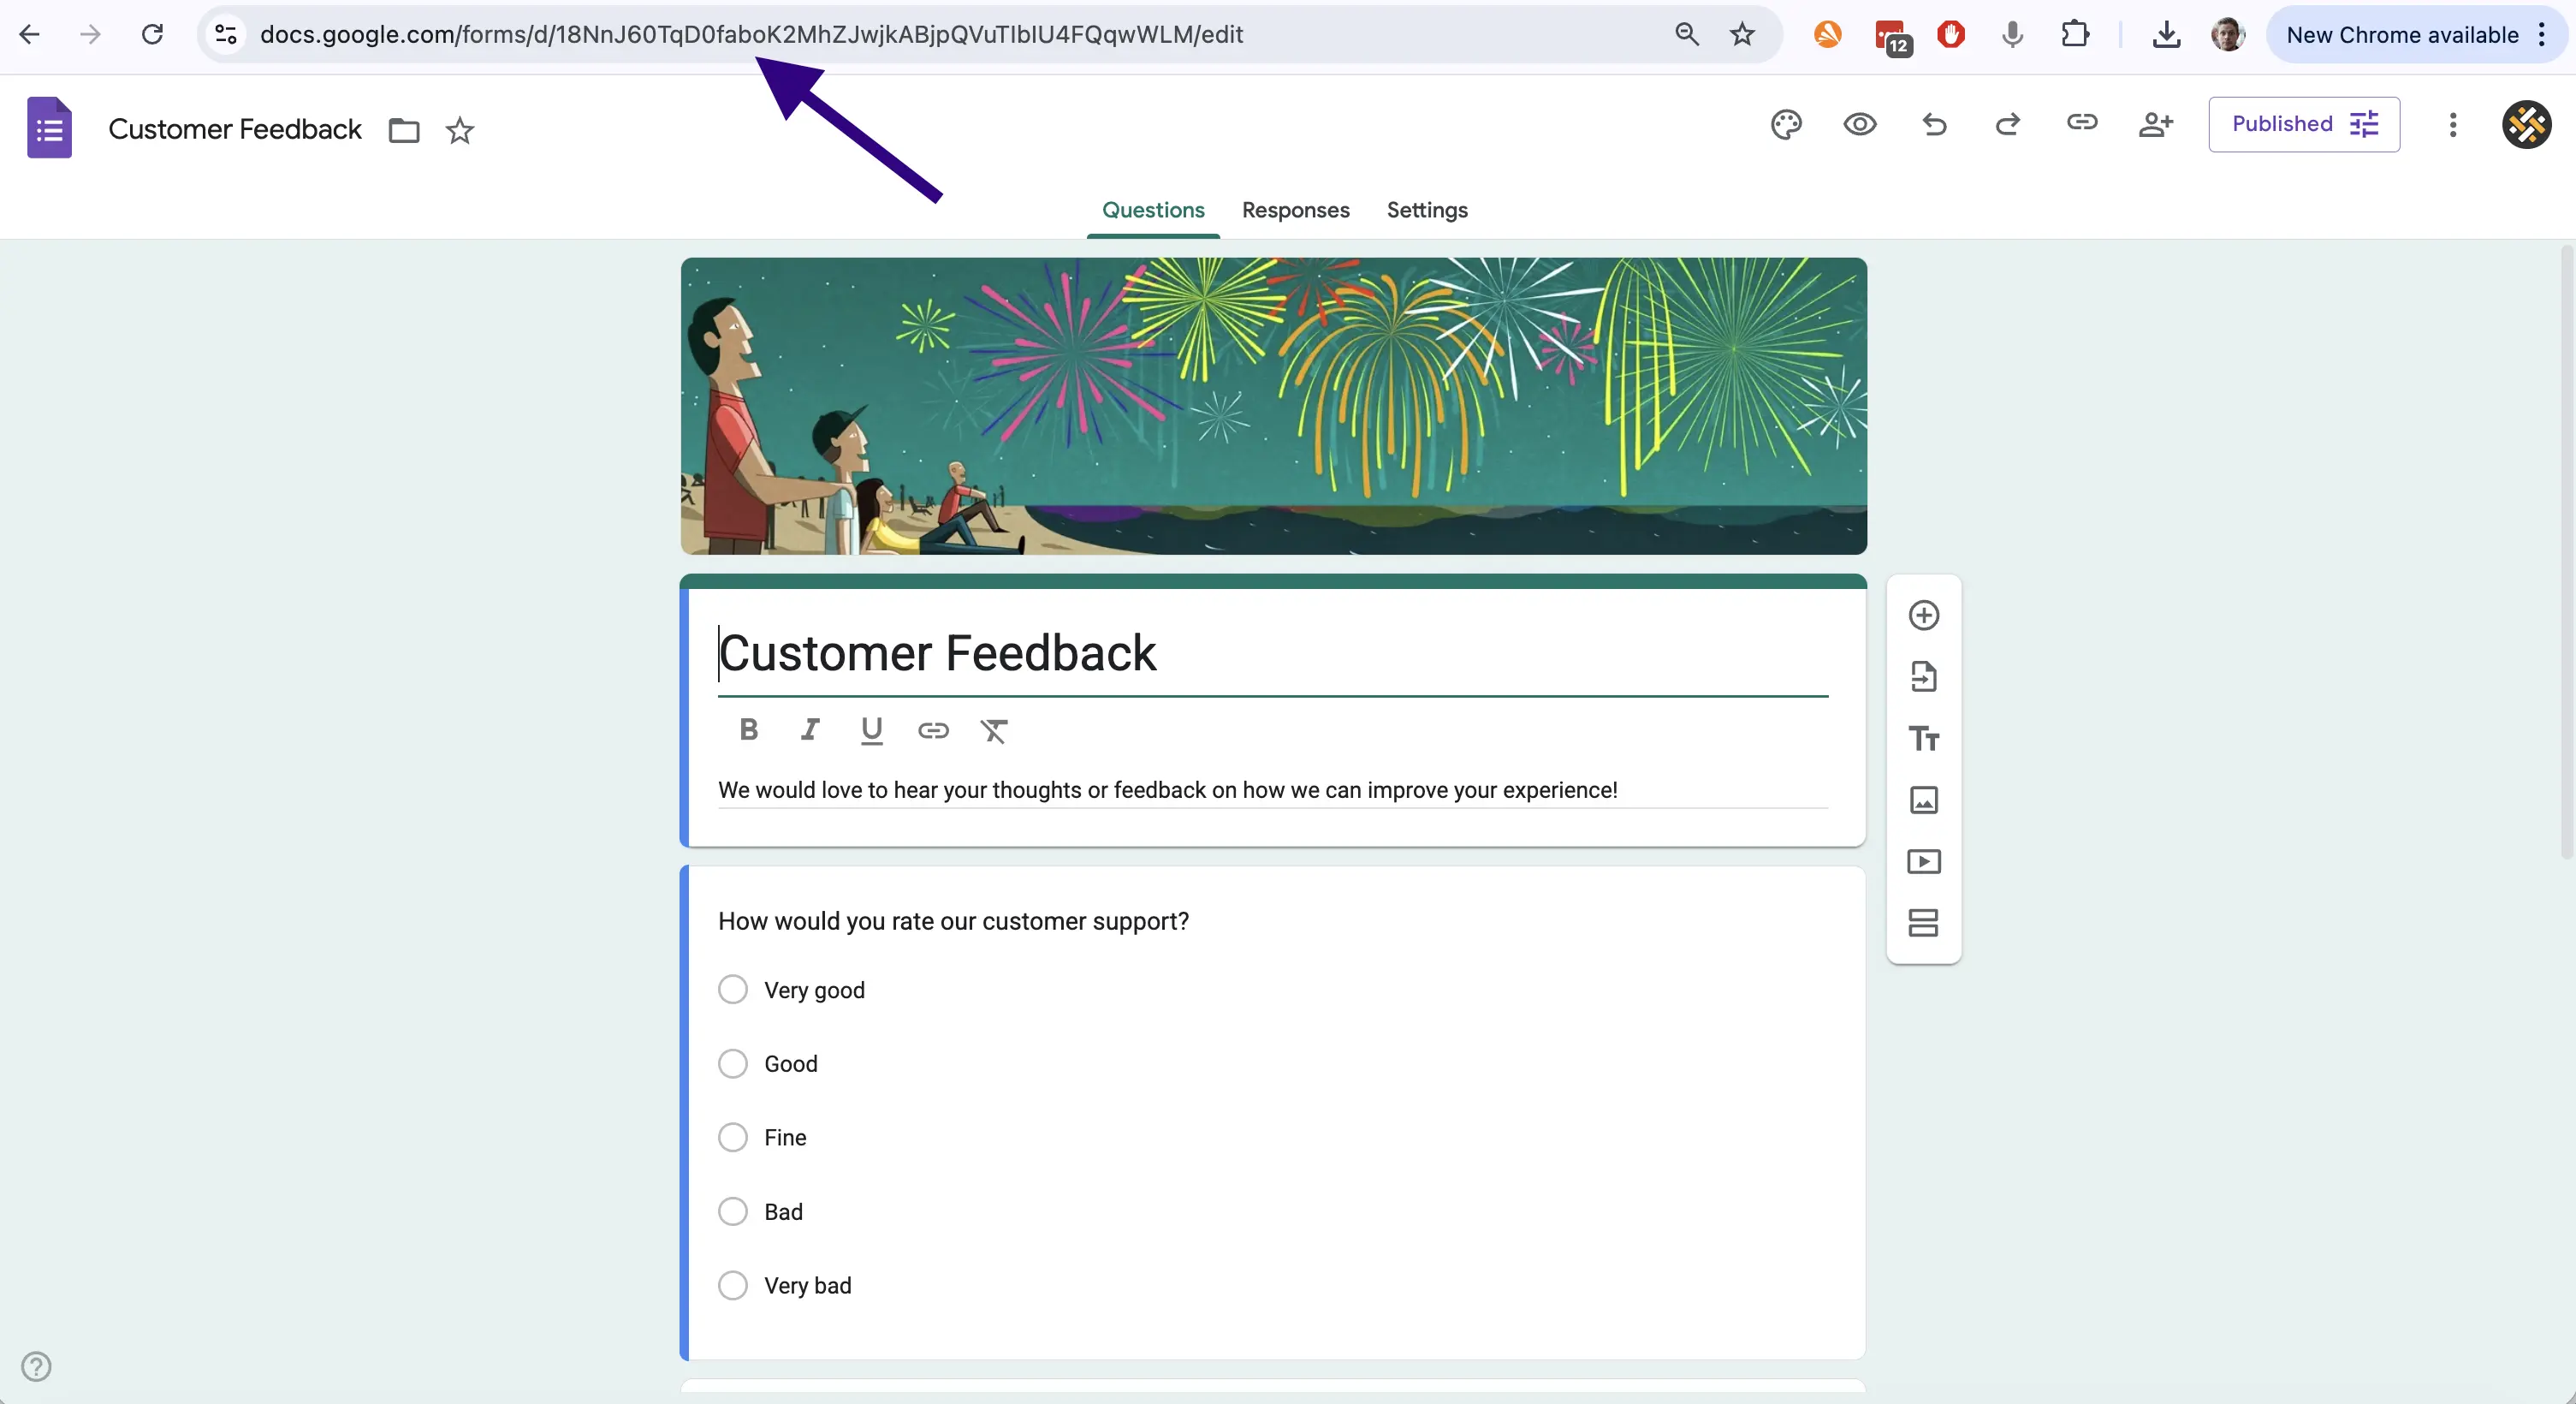The width and height of the screenshot is (2576, 1404).
Task: Expand the New Chrome available menu
Action: [2543, 34]
